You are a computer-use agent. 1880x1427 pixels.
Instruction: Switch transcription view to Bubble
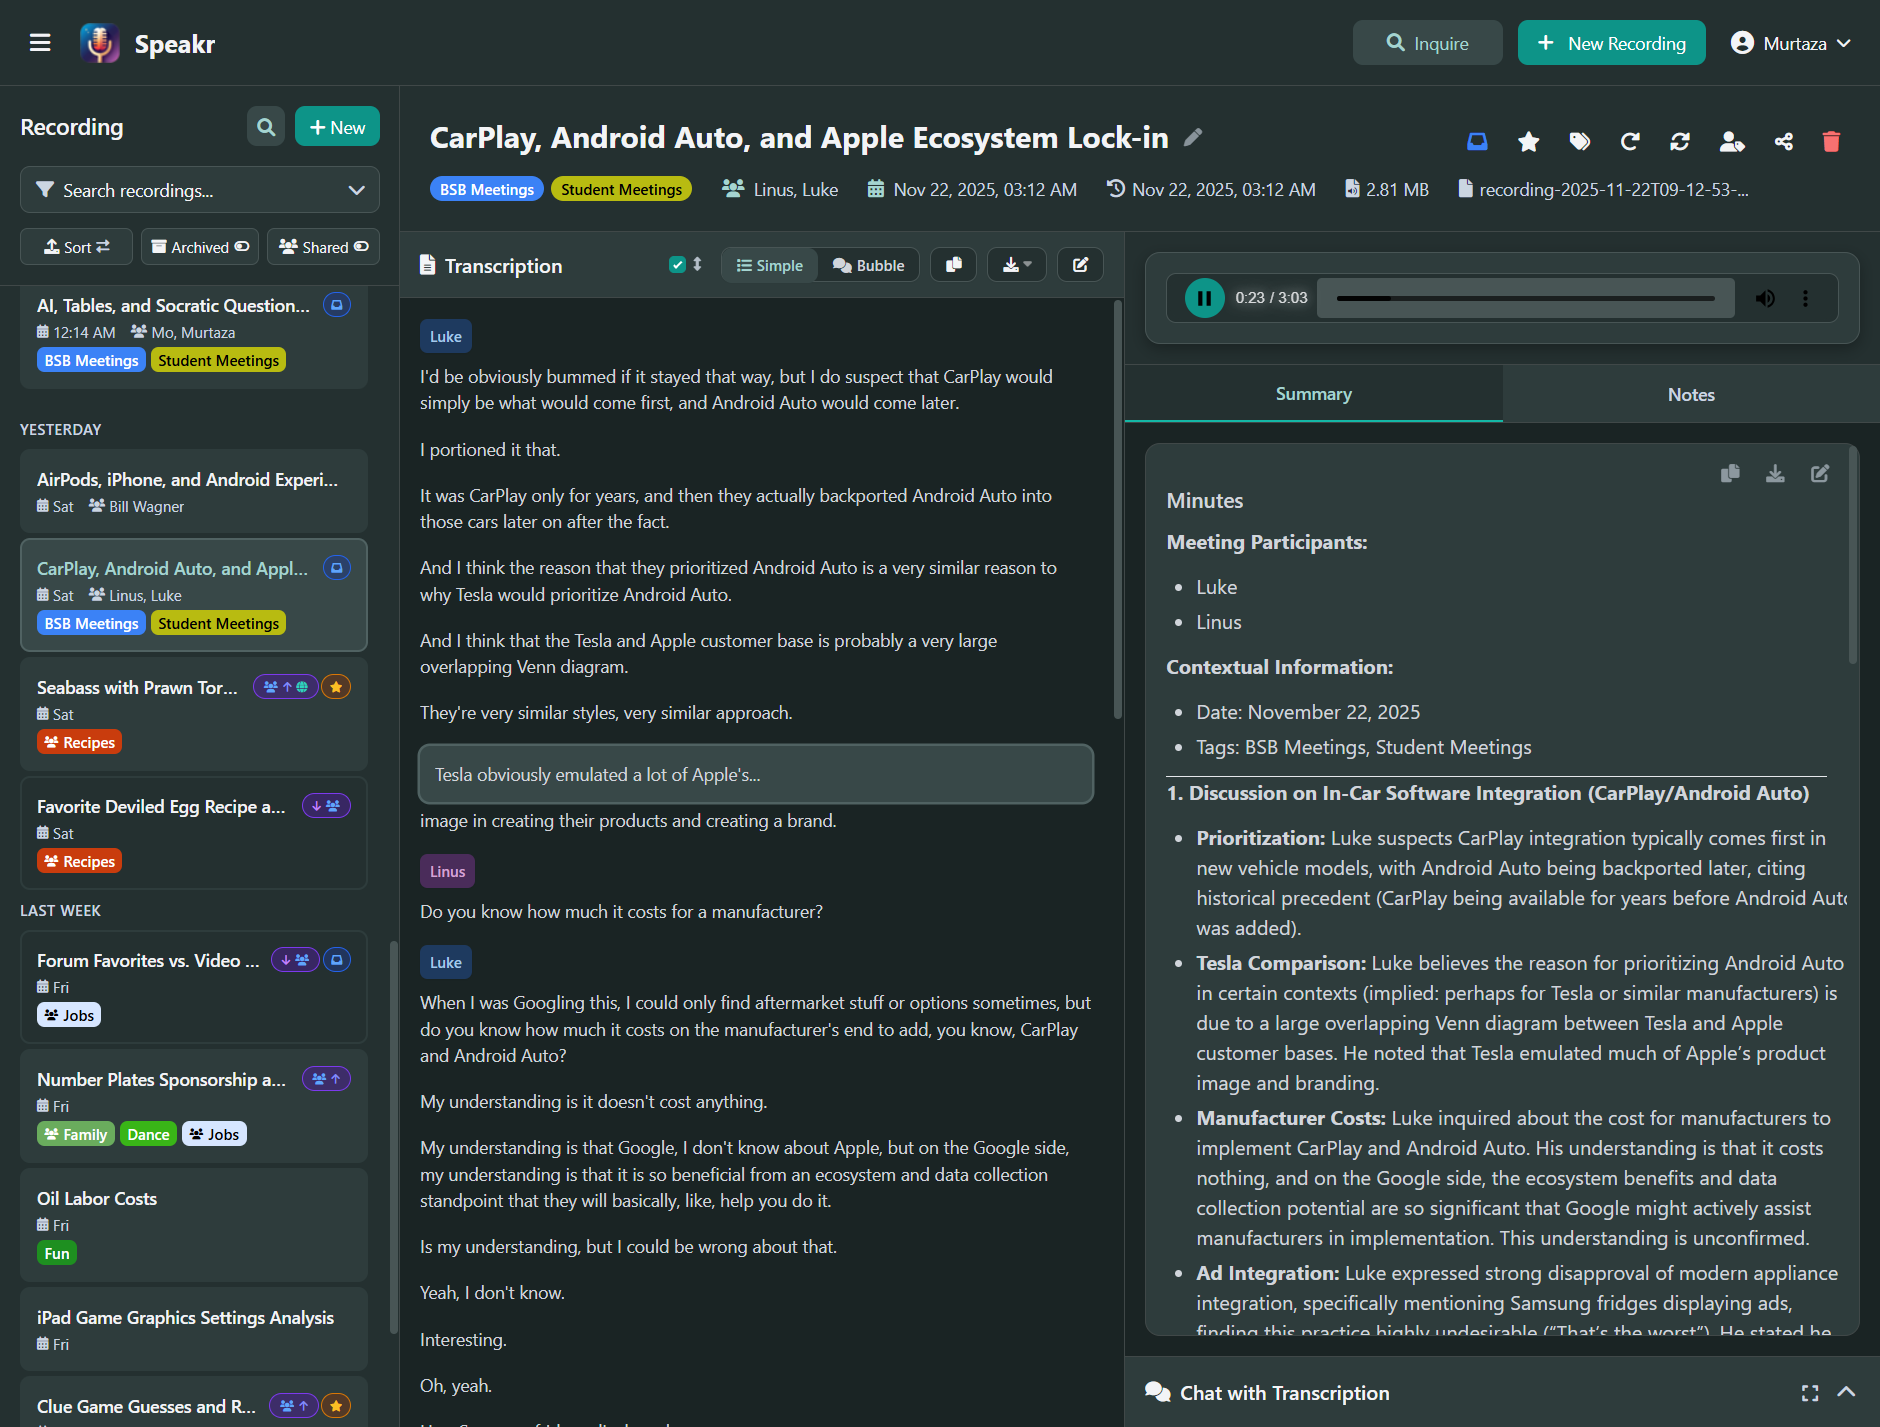tap(868, 264)
